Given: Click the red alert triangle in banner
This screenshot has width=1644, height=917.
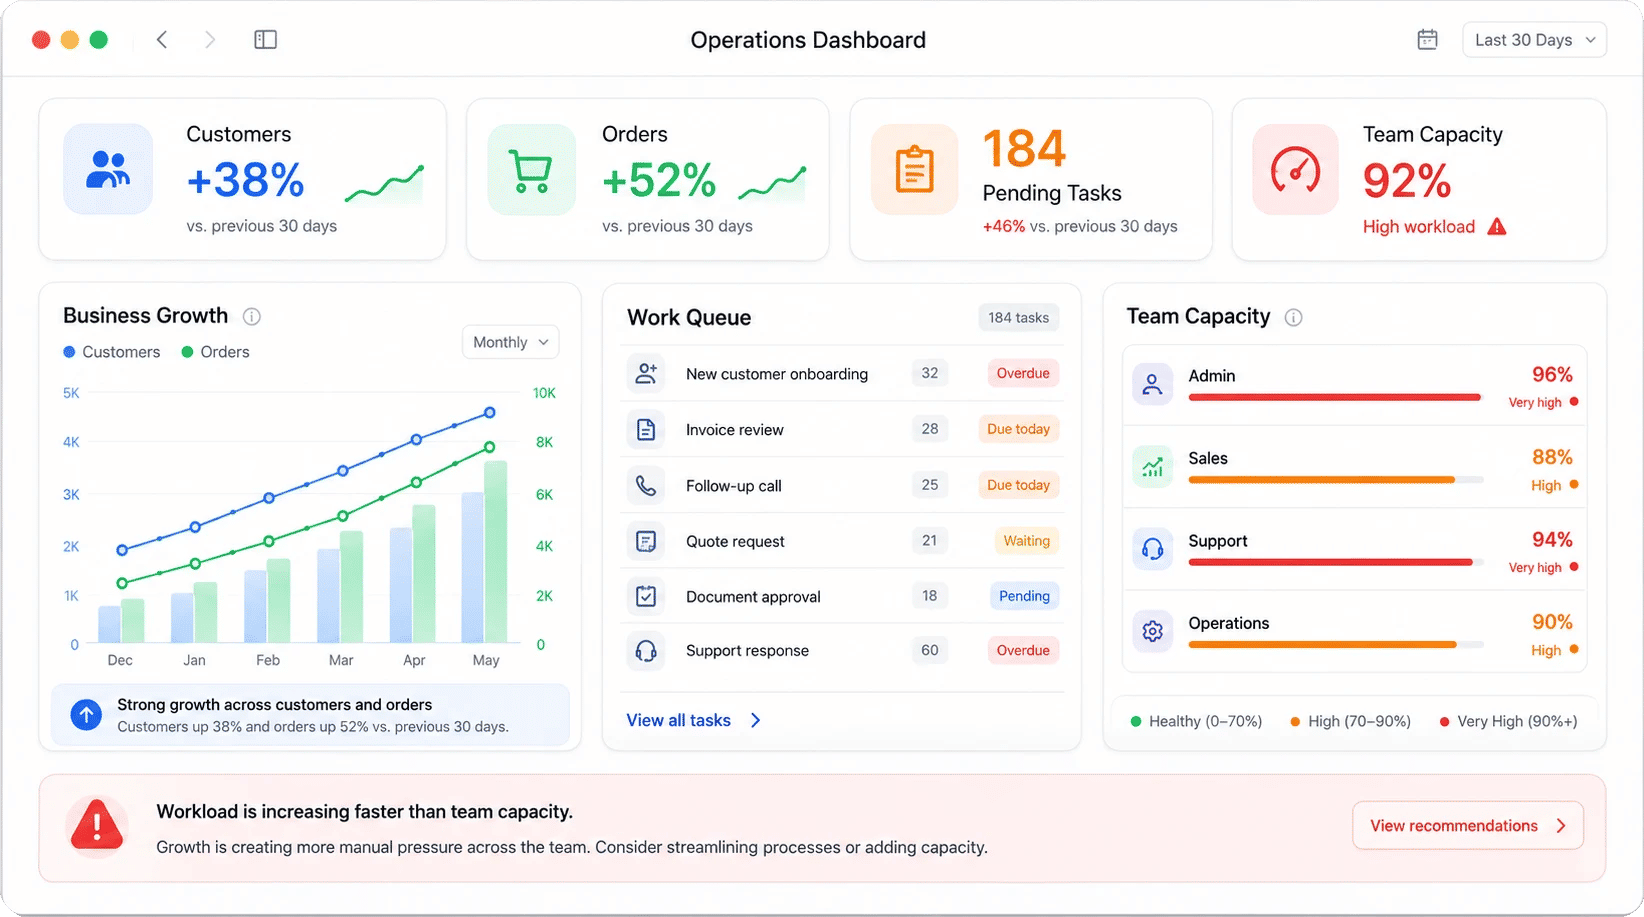Looking at the screenshot, I should point(96,827).
